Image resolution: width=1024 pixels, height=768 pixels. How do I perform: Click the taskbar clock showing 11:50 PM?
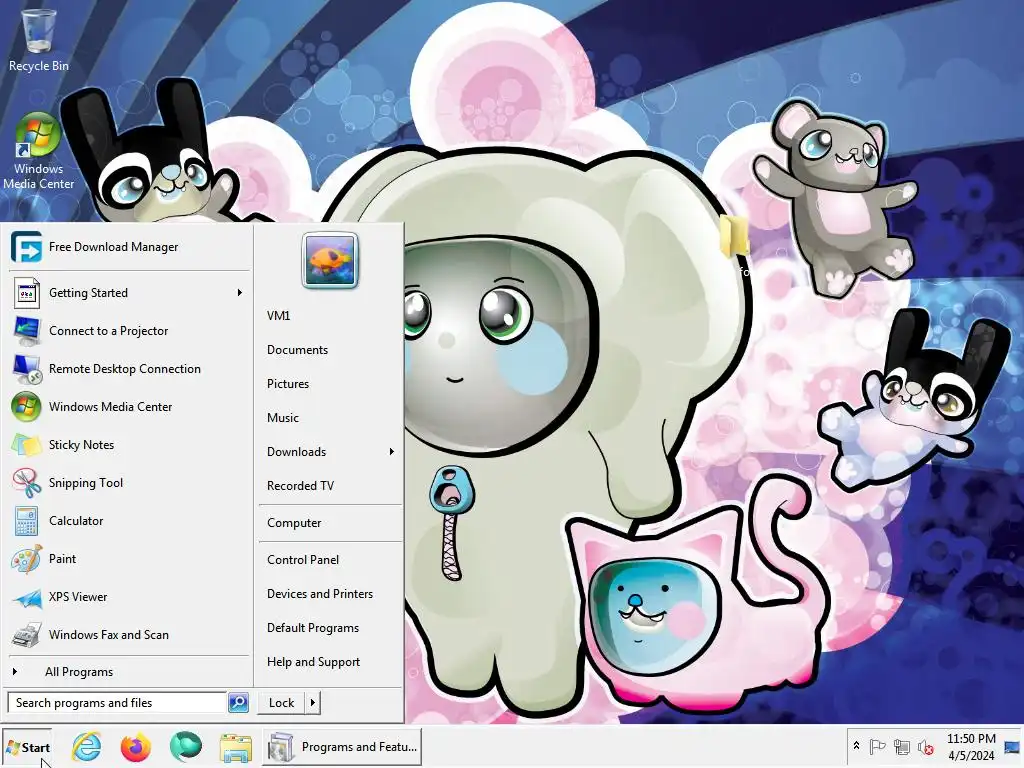pos(971,747)
